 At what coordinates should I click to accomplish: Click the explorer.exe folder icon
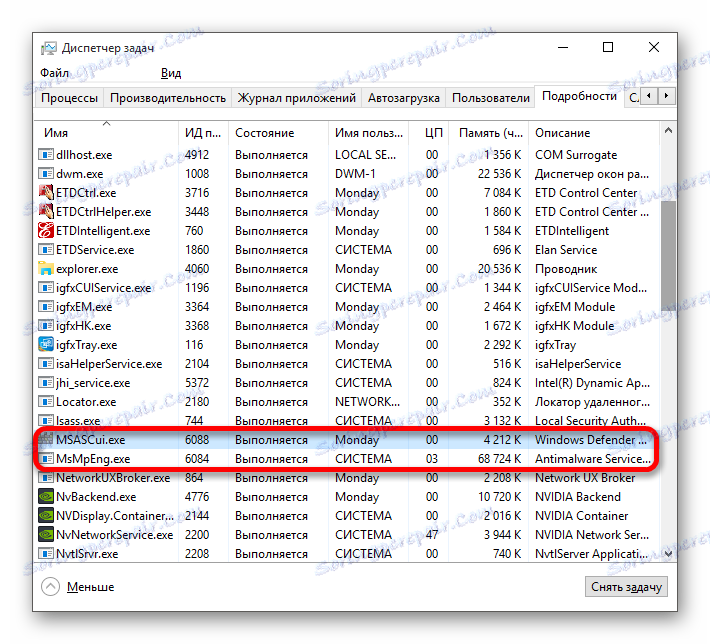[x=46, y=269]
